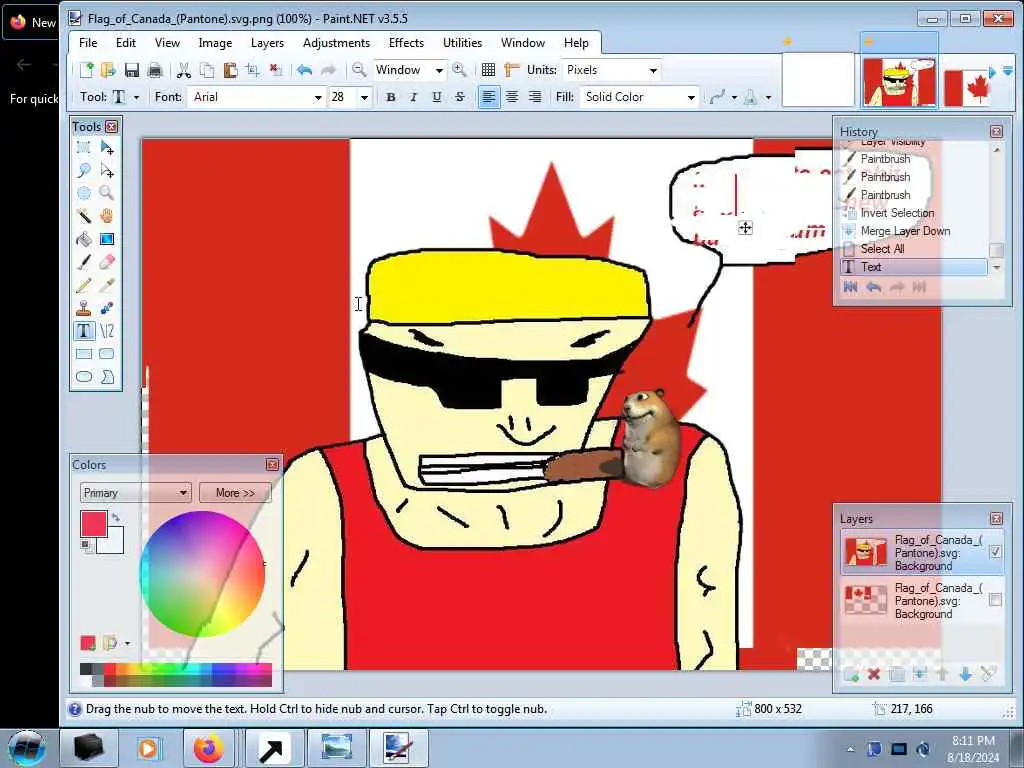Viewport: 1024px width, 768px height.
Task: Toggle Underline text formatting
Action: 437,97
